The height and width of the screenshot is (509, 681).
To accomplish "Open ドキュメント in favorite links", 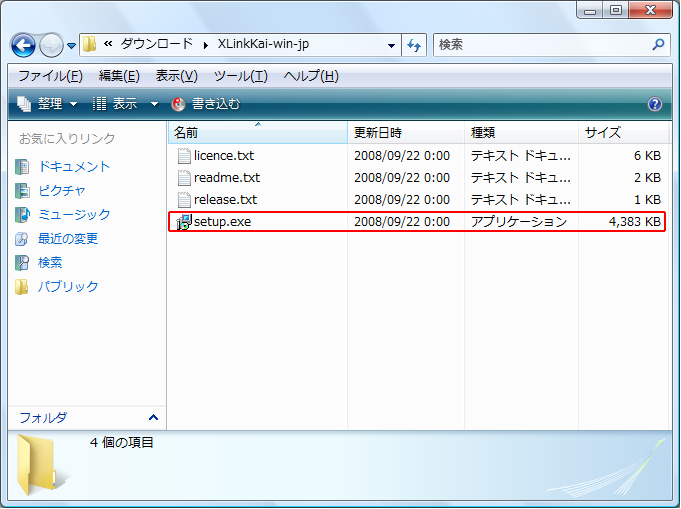I will [x=74, y=167].
